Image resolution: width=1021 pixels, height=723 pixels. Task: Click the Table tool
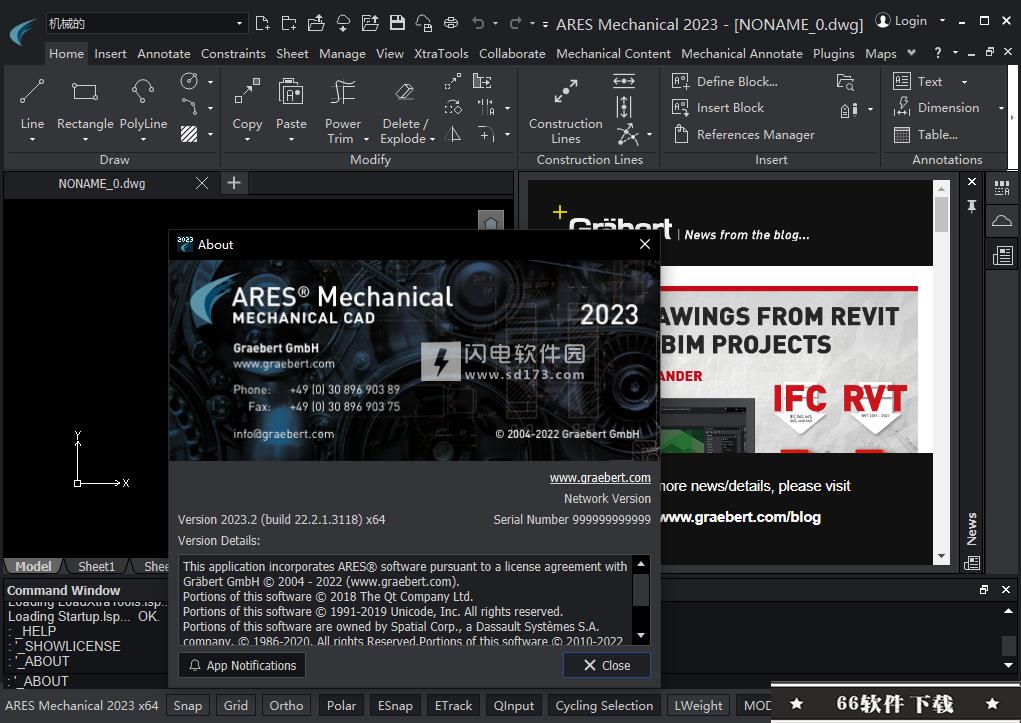tap(925, 134)
